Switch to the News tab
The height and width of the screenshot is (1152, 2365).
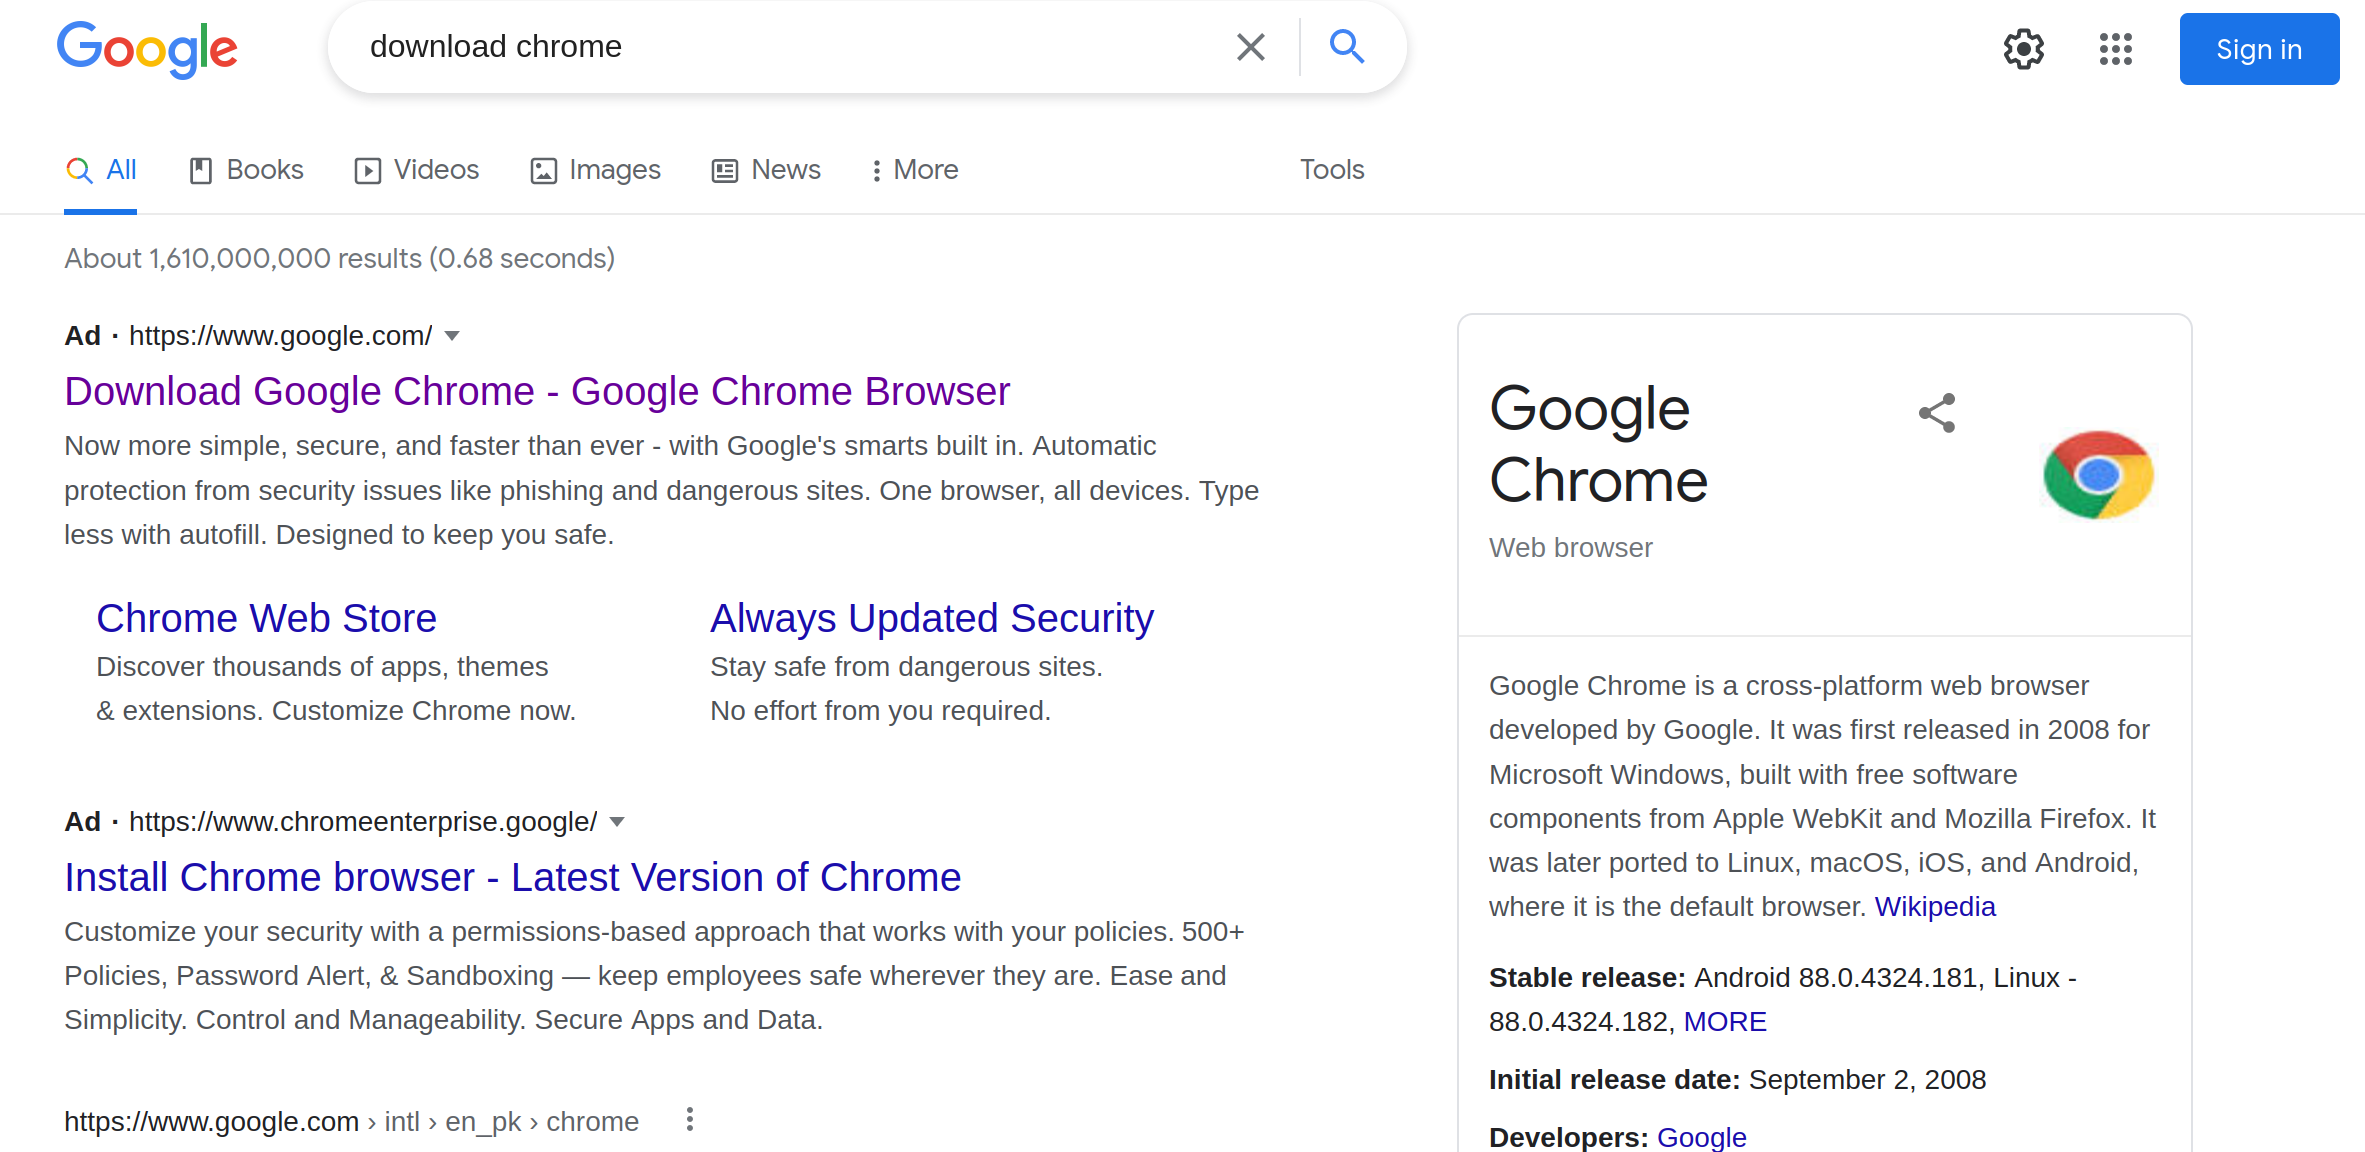766,170
